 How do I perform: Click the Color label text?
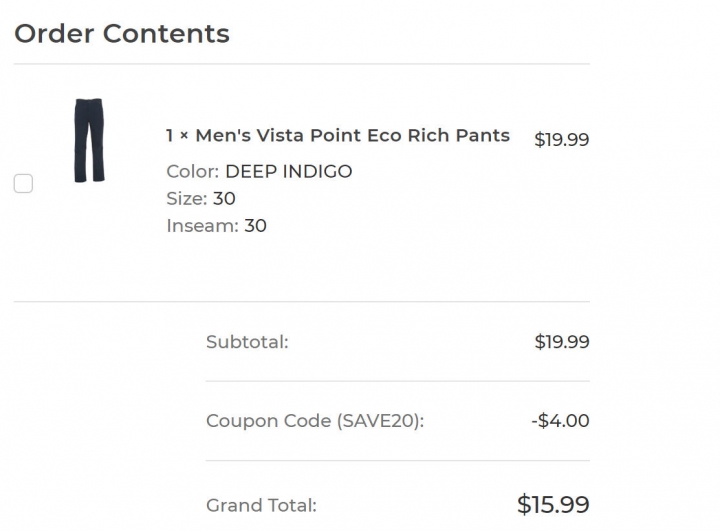[x=193, y=171]
